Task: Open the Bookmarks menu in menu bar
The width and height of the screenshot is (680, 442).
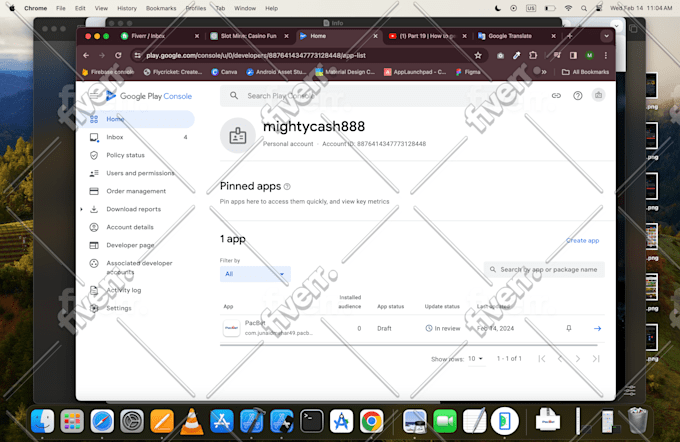Action: coord(161,8)
